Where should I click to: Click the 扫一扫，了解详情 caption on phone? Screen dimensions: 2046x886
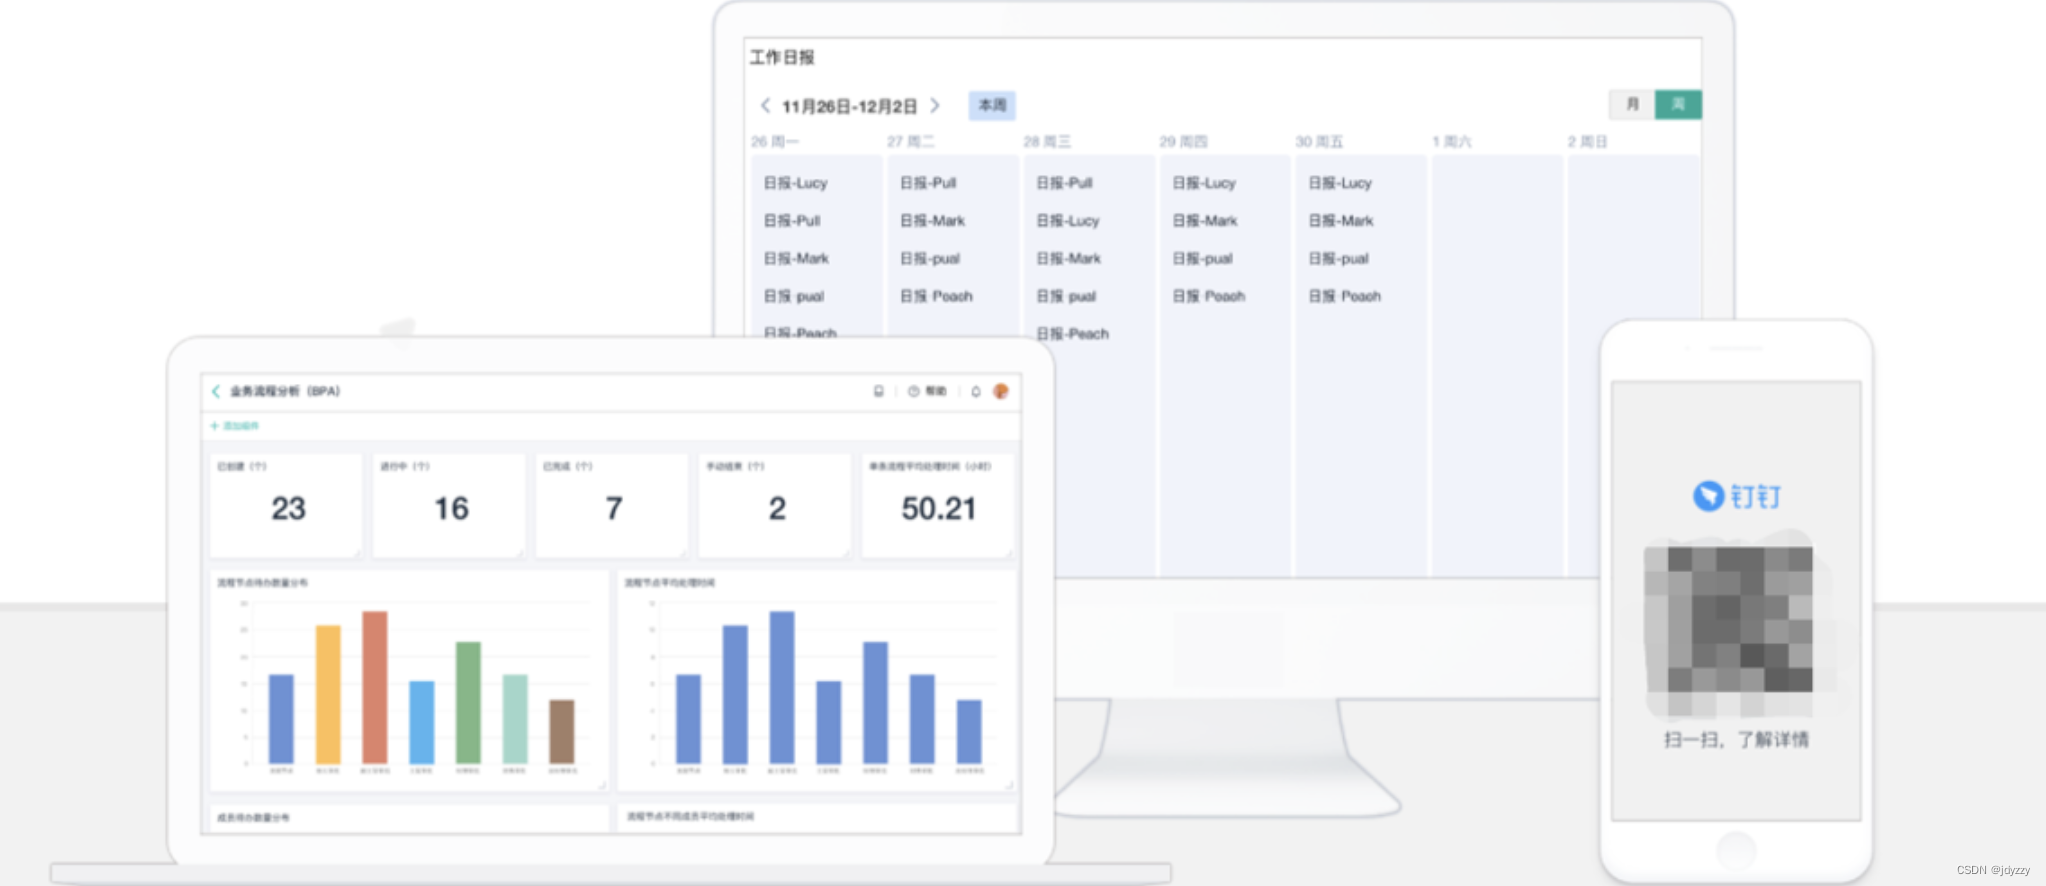tap(1736, 740)
